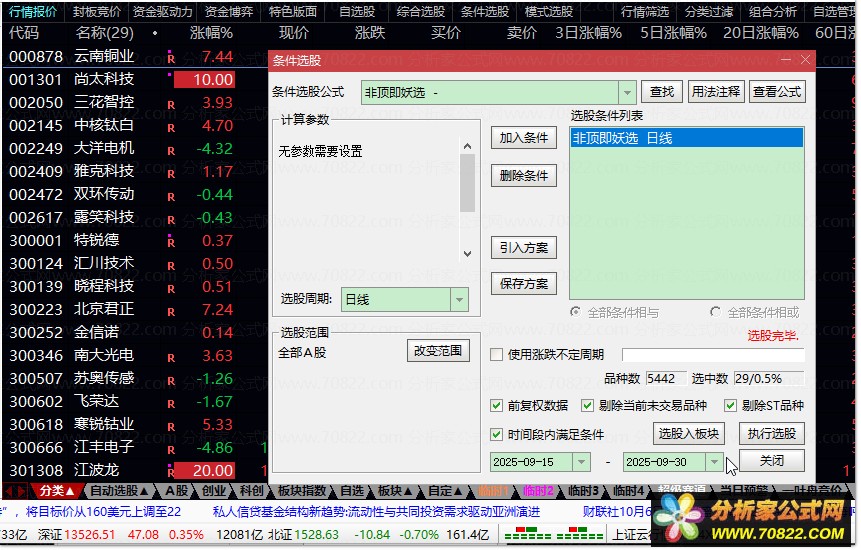The image size is (861, 550).
Task: Select the 301308 江波龙 stock row
Action: tap(135, 470)
